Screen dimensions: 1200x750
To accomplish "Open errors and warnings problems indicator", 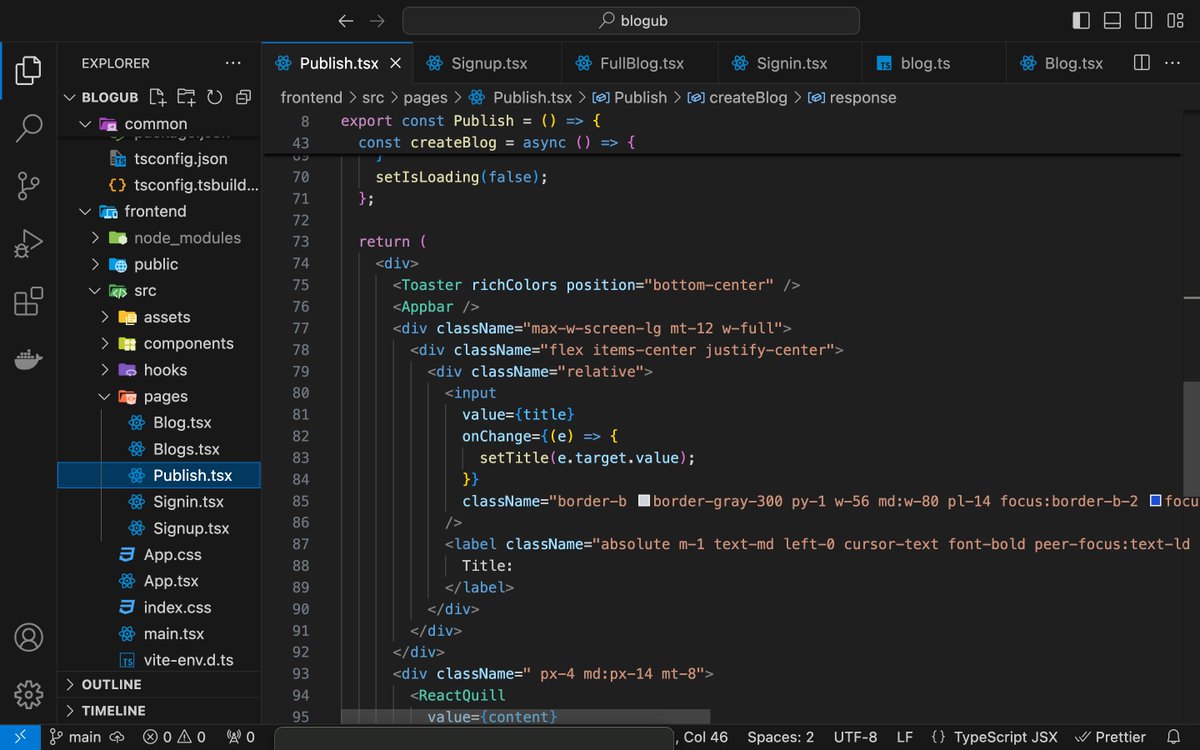I will click(174, 737).
